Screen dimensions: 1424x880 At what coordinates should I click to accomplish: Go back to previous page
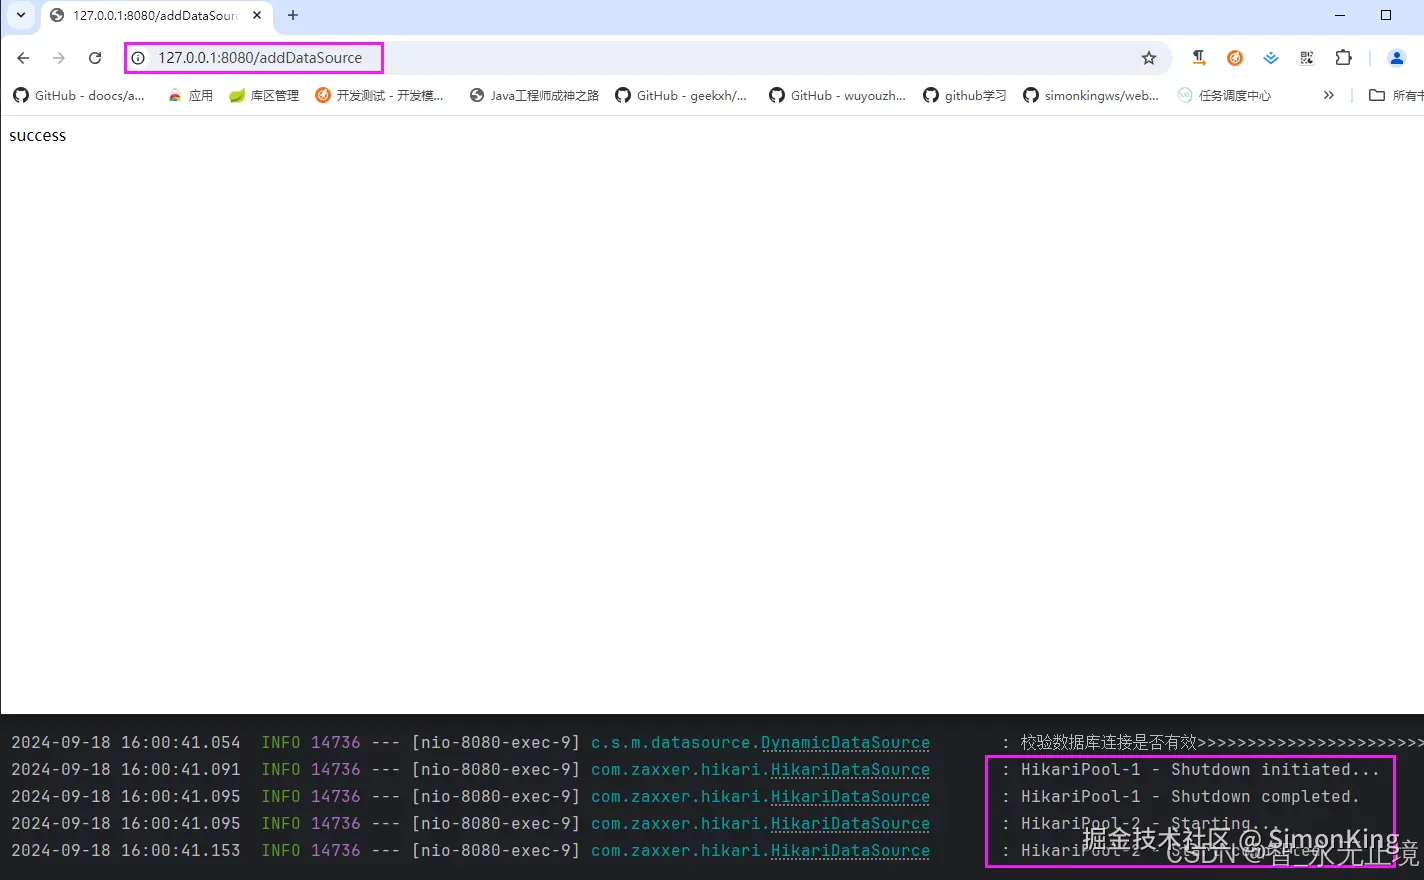pyautogui.click(x=24, y=58)
